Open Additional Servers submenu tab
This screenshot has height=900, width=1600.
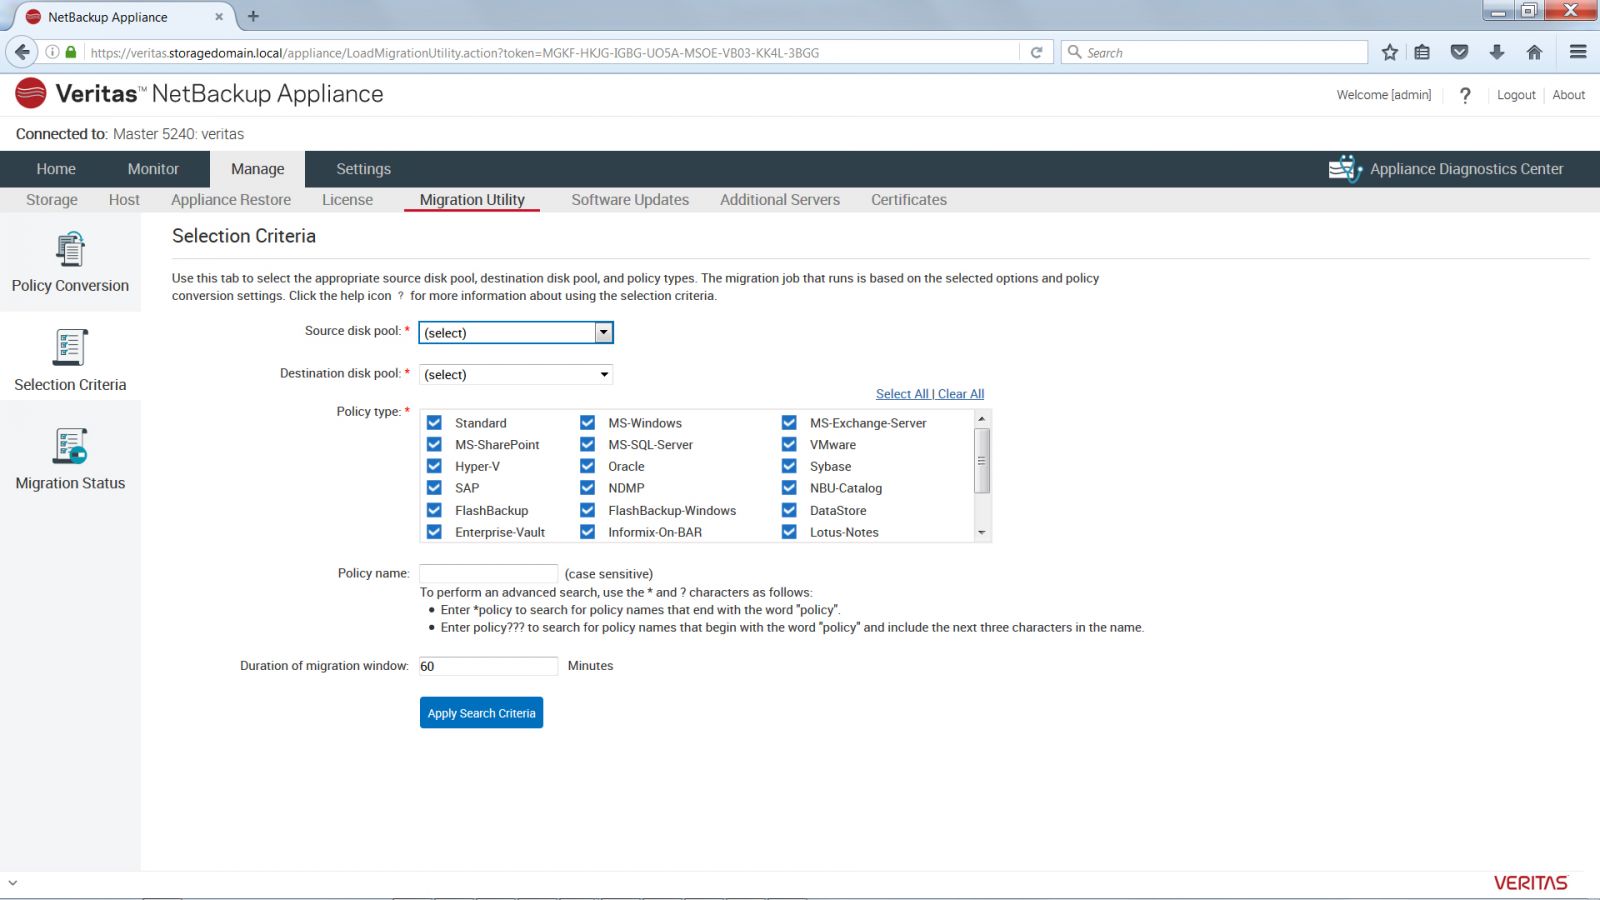pyautogui.click(x=780, y=200)
